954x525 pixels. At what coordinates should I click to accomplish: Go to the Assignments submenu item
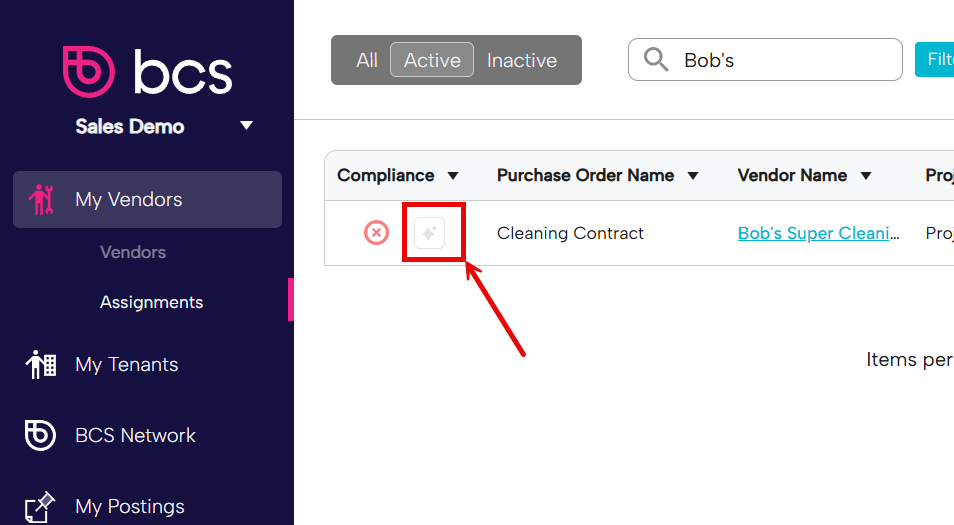pyautogui.click(x=151, y=302)
